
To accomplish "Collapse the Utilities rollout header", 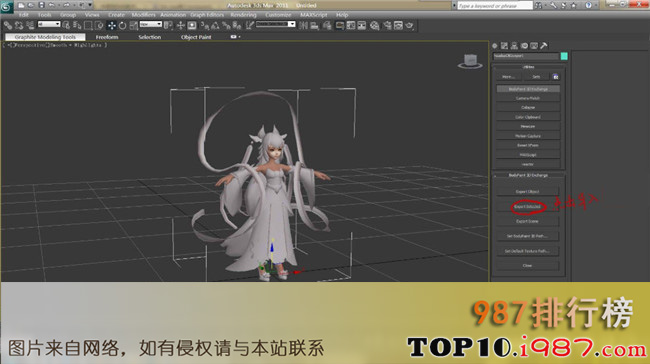I will pos(528,67).
